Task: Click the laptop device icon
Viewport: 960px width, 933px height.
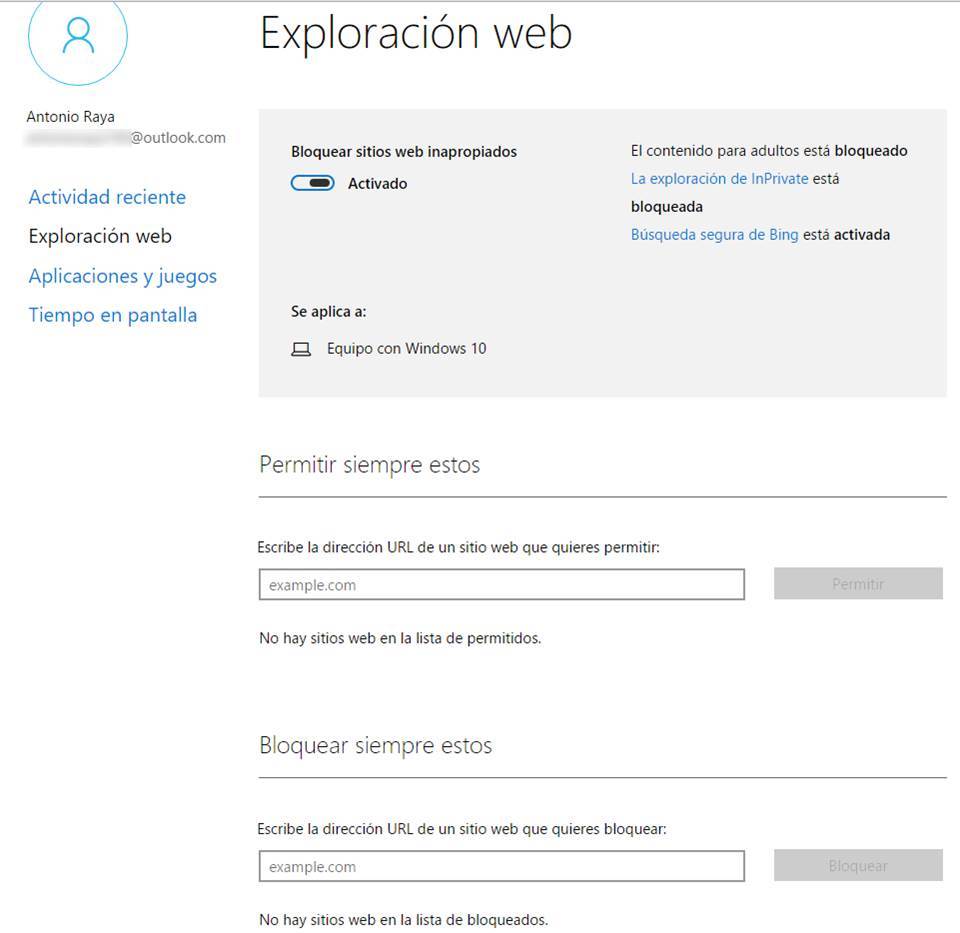Action: (301, 350)
